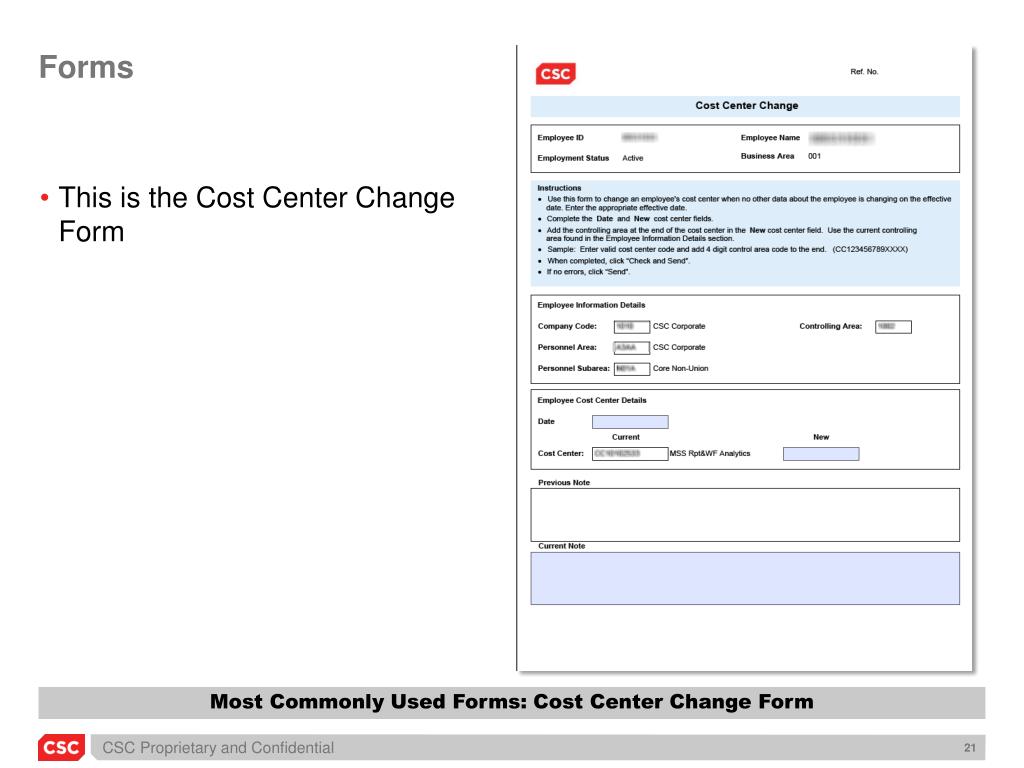Click the Controlling Area field

point(893,327)
